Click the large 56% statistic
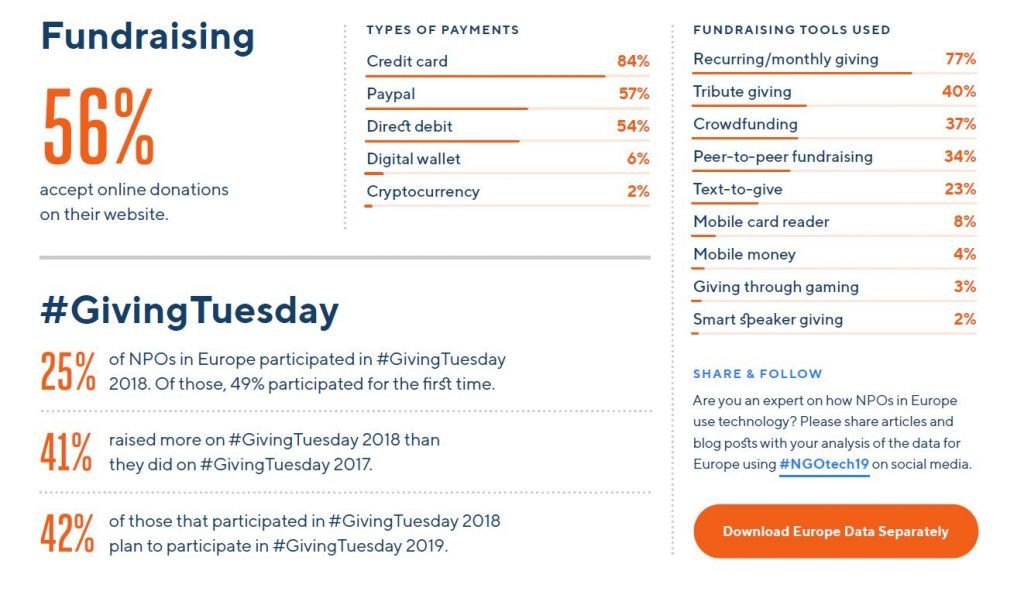The height and width of the screenshot is (595, 1024). [x=98, y=128]
